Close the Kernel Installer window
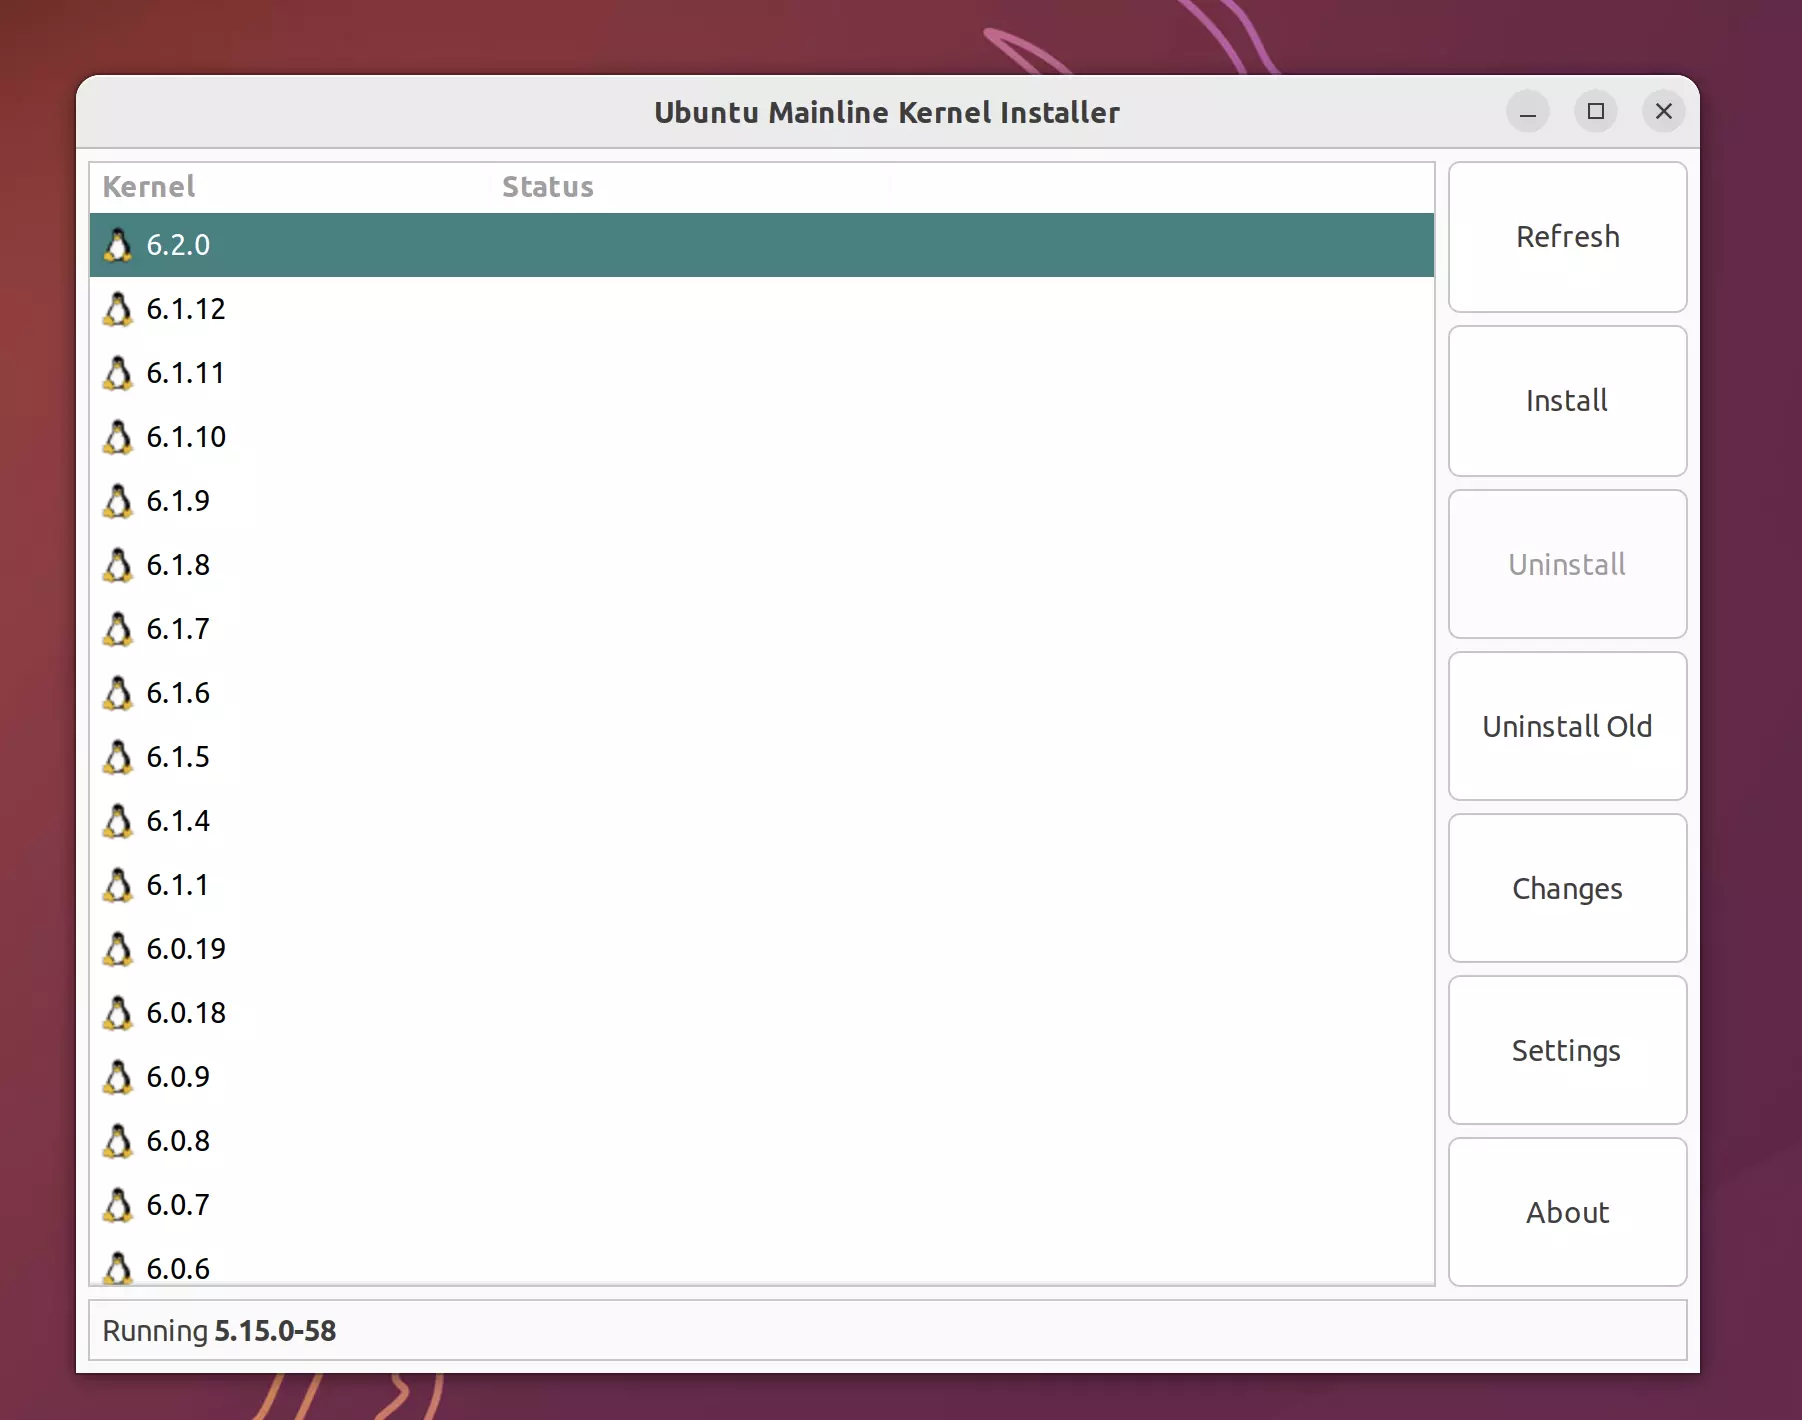The height and width of the screenshot is (1420, 1802). [x=1664, y=111]
